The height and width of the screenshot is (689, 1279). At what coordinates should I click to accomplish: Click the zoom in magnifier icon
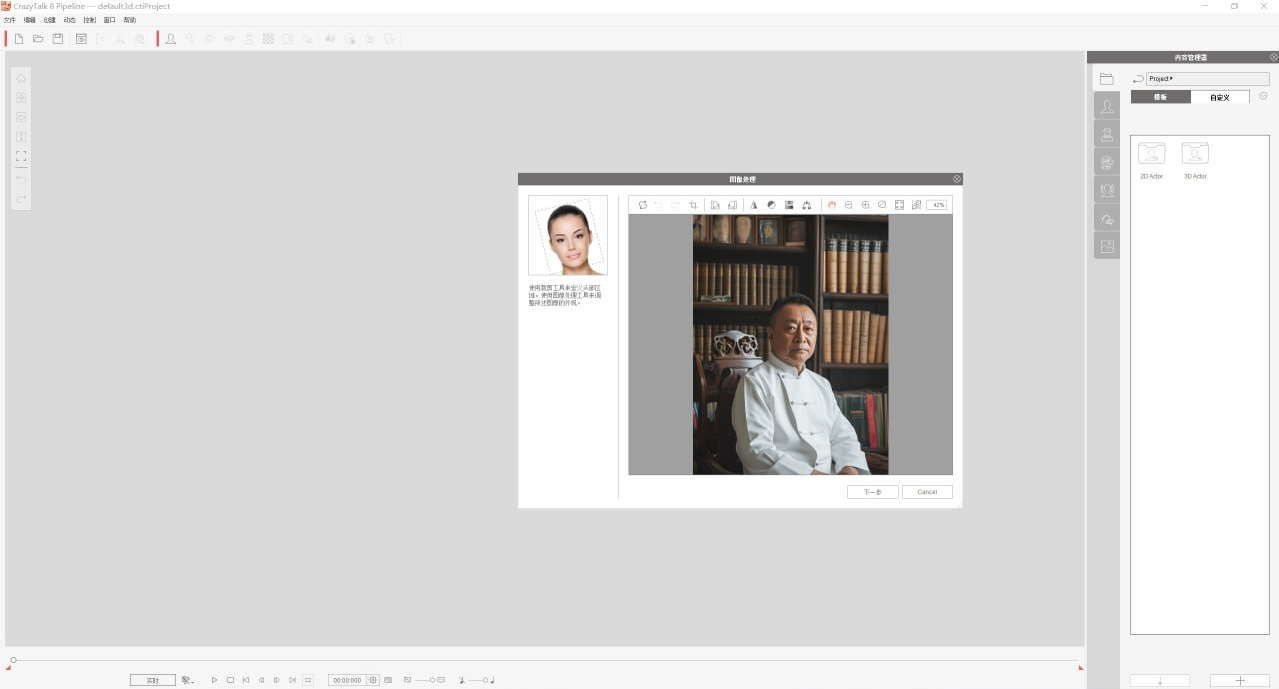click(x=865, y=205)
